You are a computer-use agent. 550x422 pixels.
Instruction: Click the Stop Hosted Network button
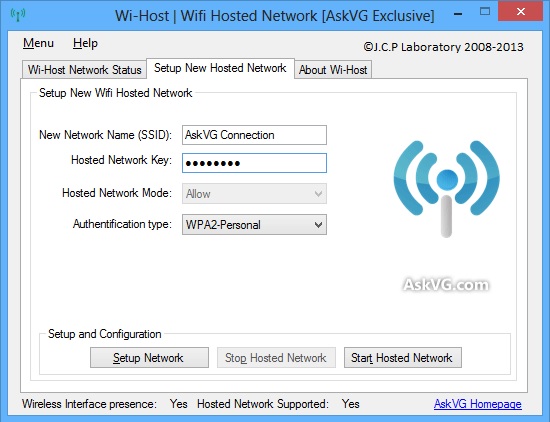[x=276, y=358]
